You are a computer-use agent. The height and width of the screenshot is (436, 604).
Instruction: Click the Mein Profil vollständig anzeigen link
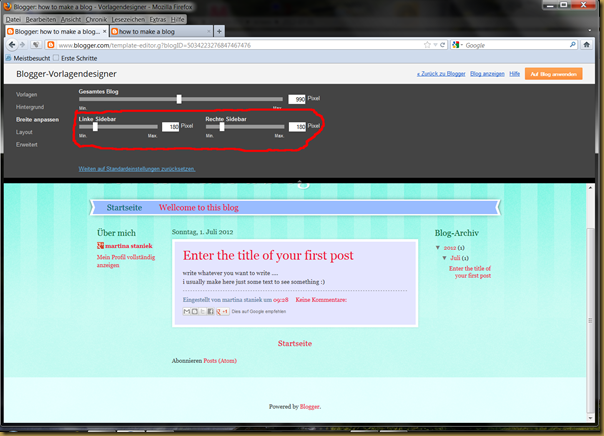126,261
